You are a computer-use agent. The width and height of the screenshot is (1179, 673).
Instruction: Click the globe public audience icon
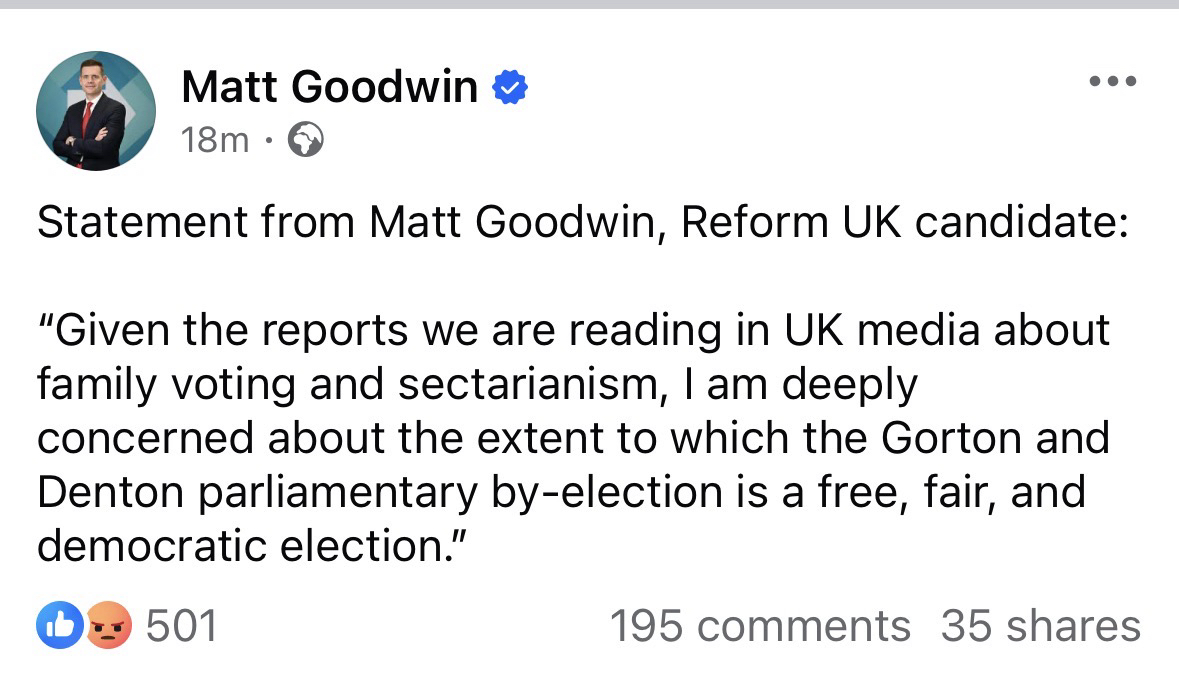pos(305,142)
